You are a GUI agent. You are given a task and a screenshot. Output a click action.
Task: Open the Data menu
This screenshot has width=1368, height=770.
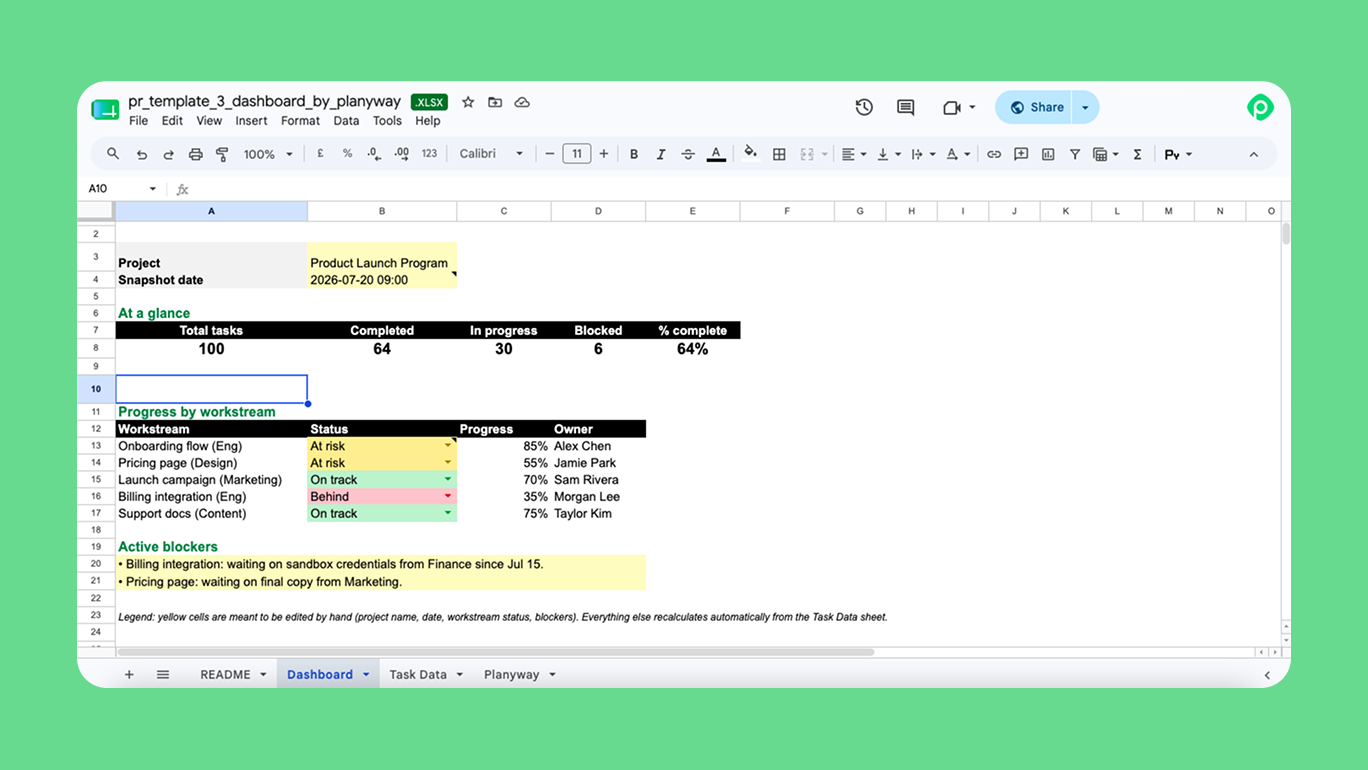click(346, 121)
